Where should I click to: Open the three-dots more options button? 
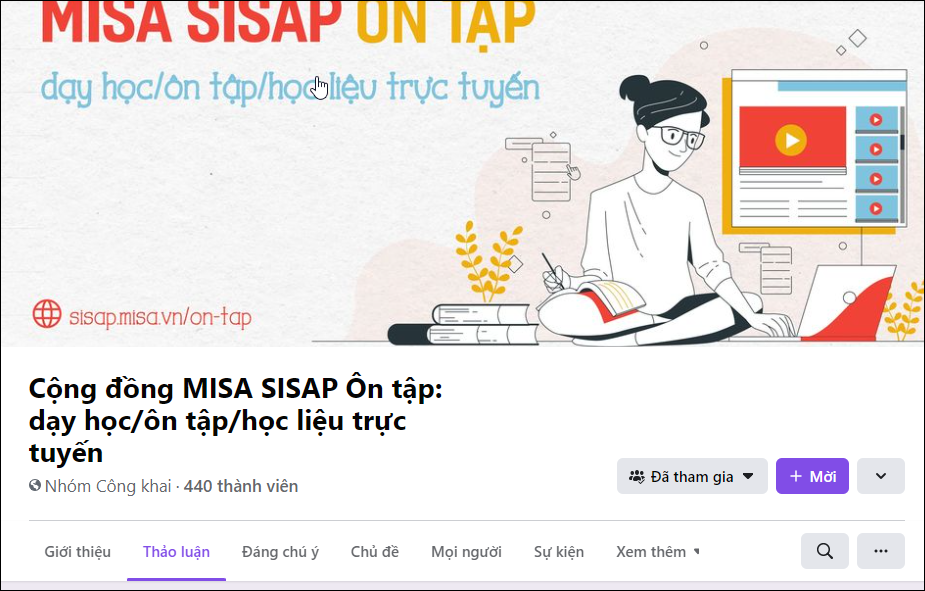[x=880, y=551]
